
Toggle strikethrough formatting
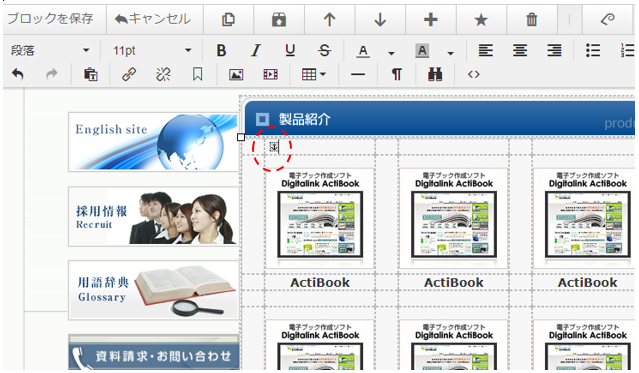324,51
